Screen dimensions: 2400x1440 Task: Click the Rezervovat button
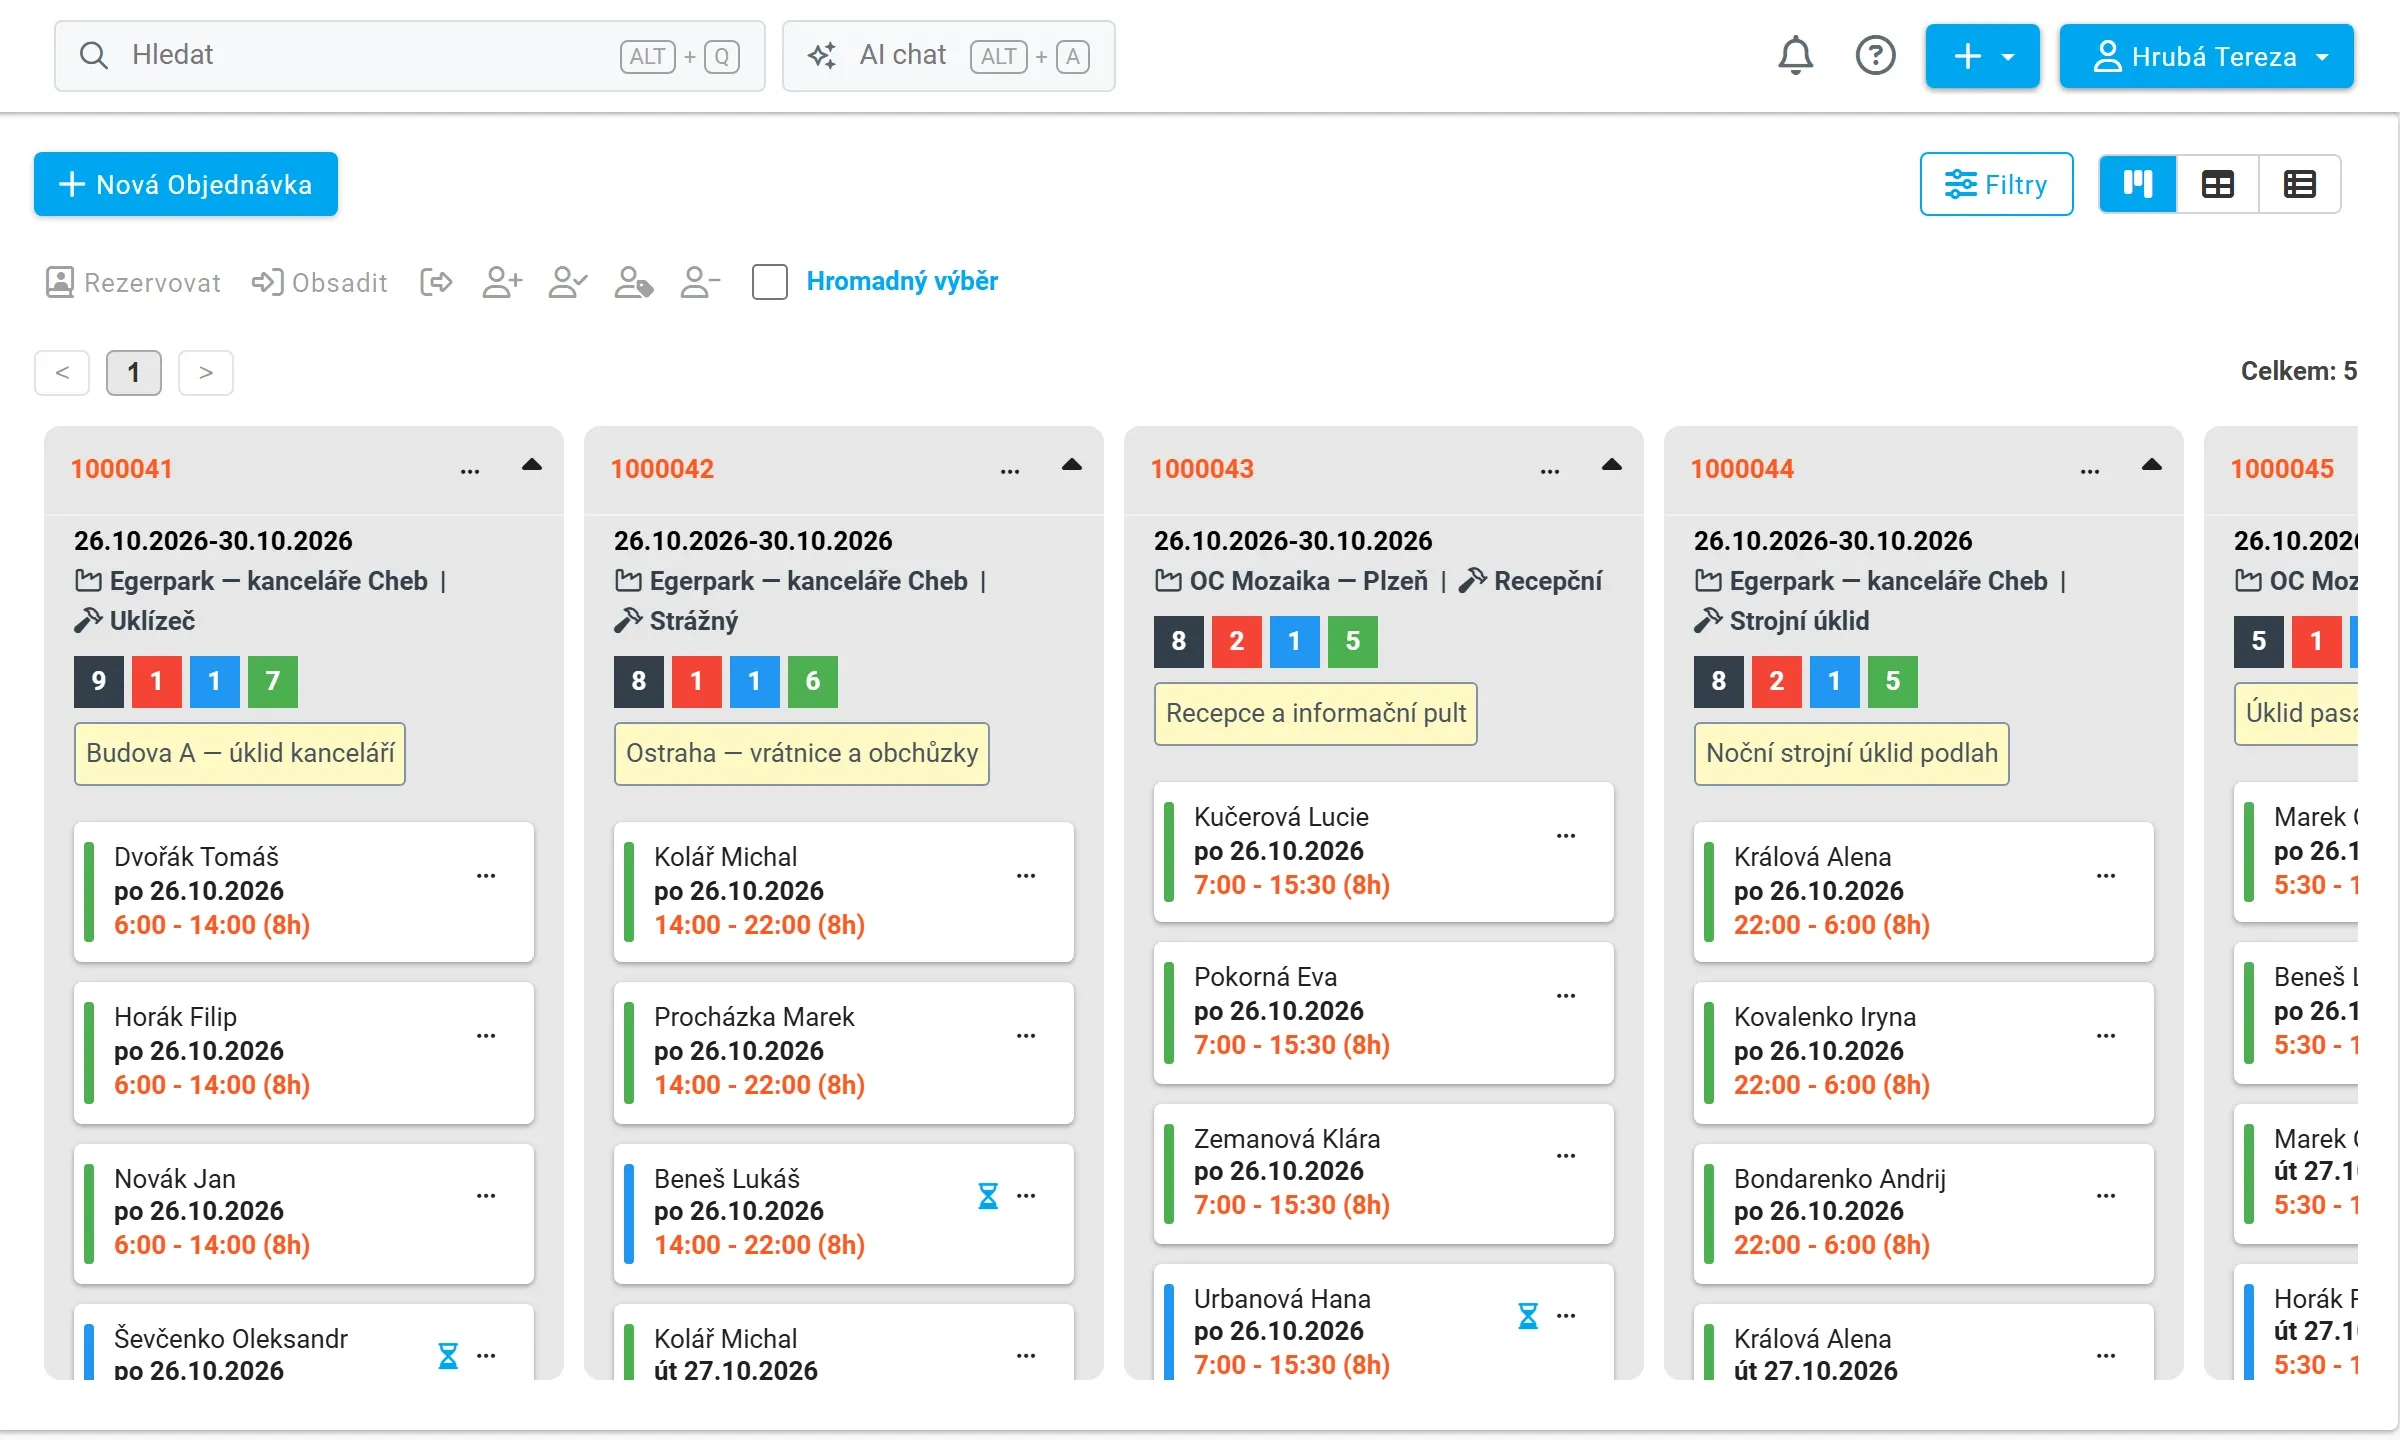tap(133, 283)
